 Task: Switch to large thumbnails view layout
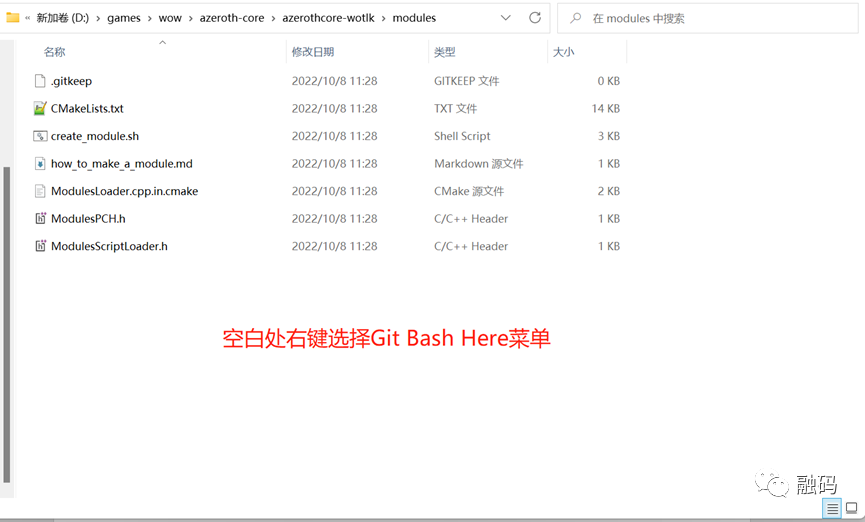click(x=851, y=509)
